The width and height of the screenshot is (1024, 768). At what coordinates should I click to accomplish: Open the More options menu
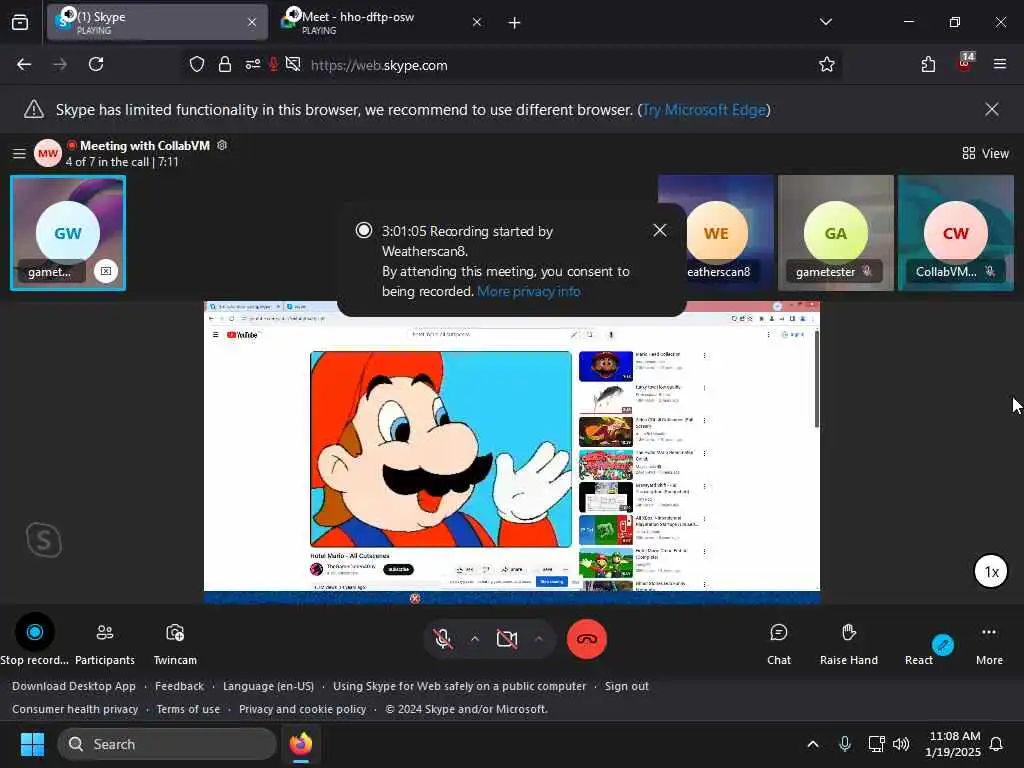989,643
